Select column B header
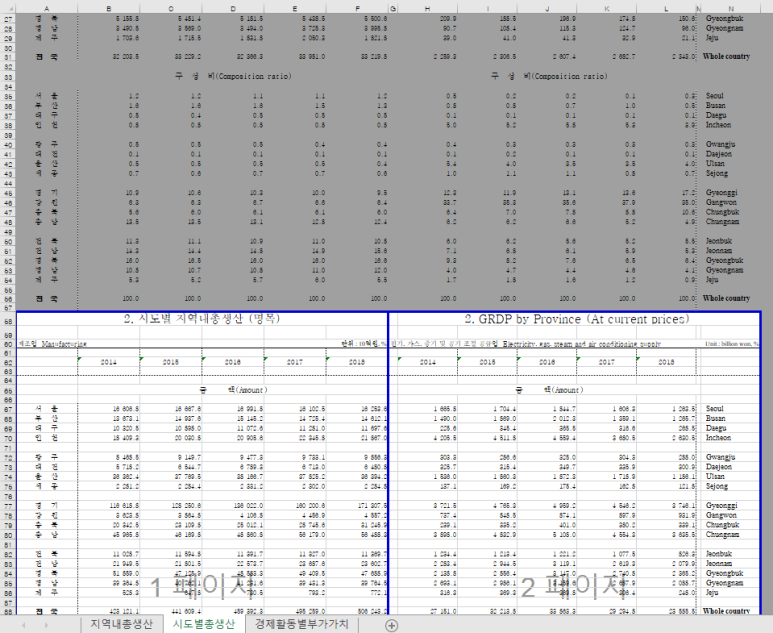The width and height of the screenshot is (773, 633). click(x=108, y=8)
